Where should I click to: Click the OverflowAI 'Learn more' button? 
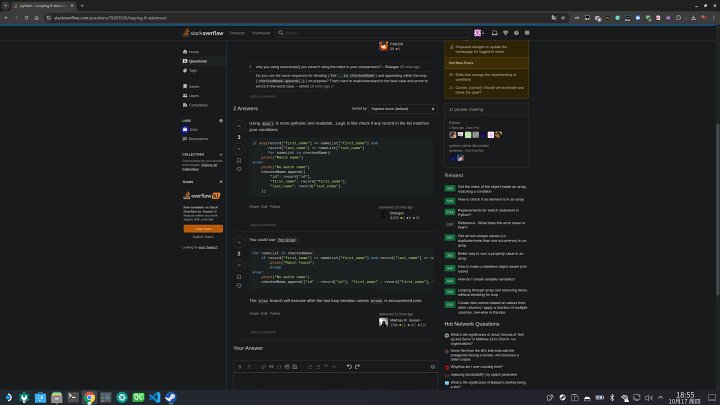[203, 228]
